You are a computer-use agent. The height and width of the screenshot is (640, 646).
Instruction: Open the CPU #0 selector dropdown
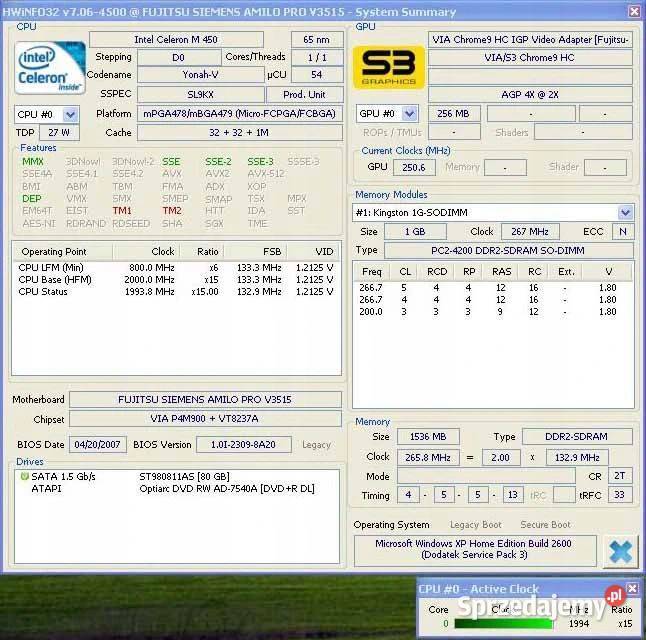coord(70,114)
